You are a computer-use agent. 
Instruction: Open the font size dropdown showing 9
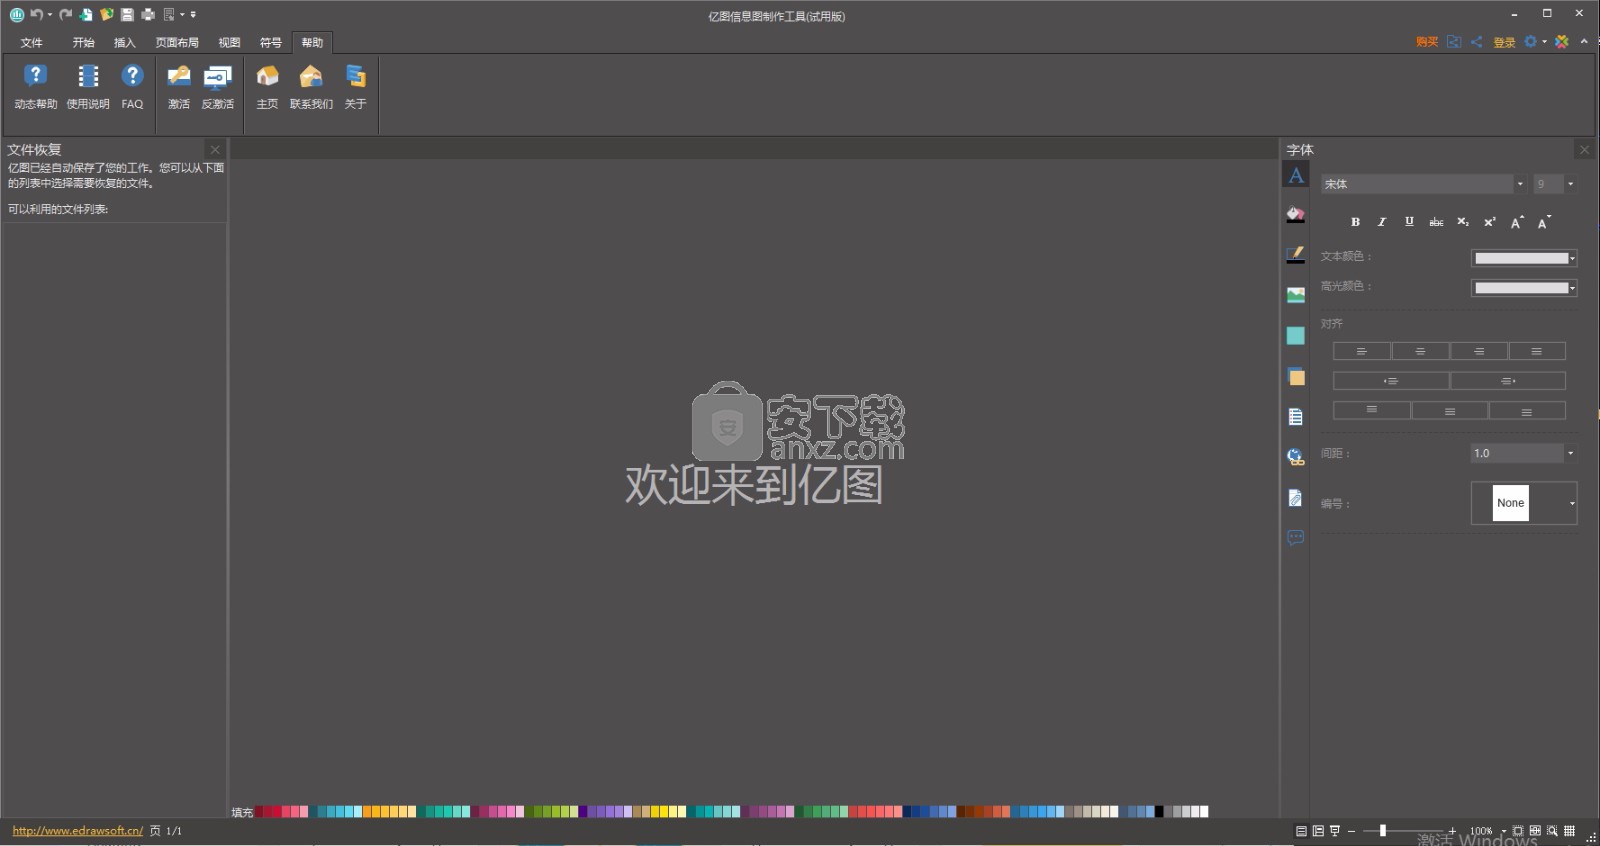tap(1570, 184)
